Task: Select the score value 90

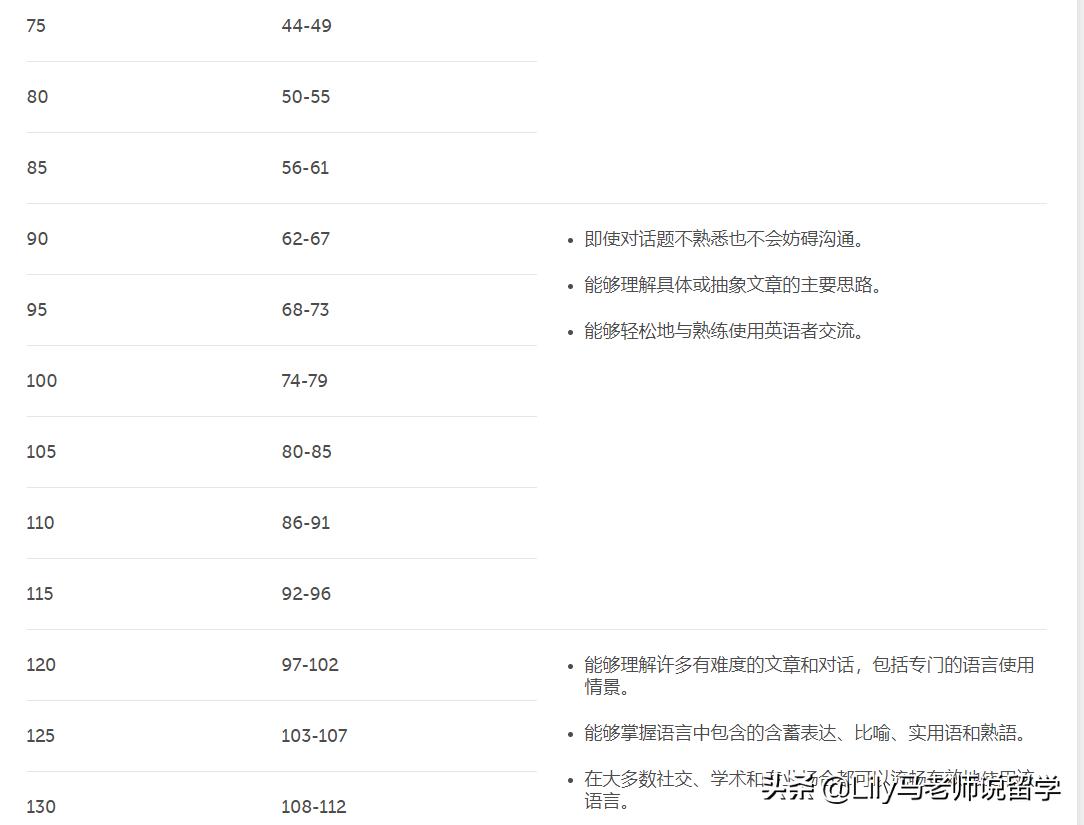Action: point(37,239)
